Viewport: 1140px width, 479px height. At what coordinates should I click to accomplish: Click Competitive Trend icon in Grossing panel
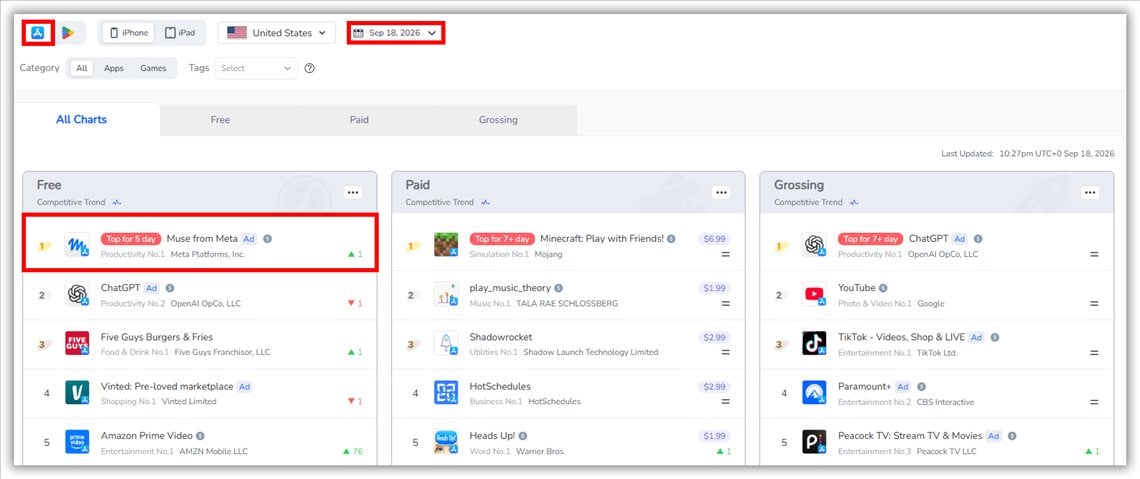[854, 203]
